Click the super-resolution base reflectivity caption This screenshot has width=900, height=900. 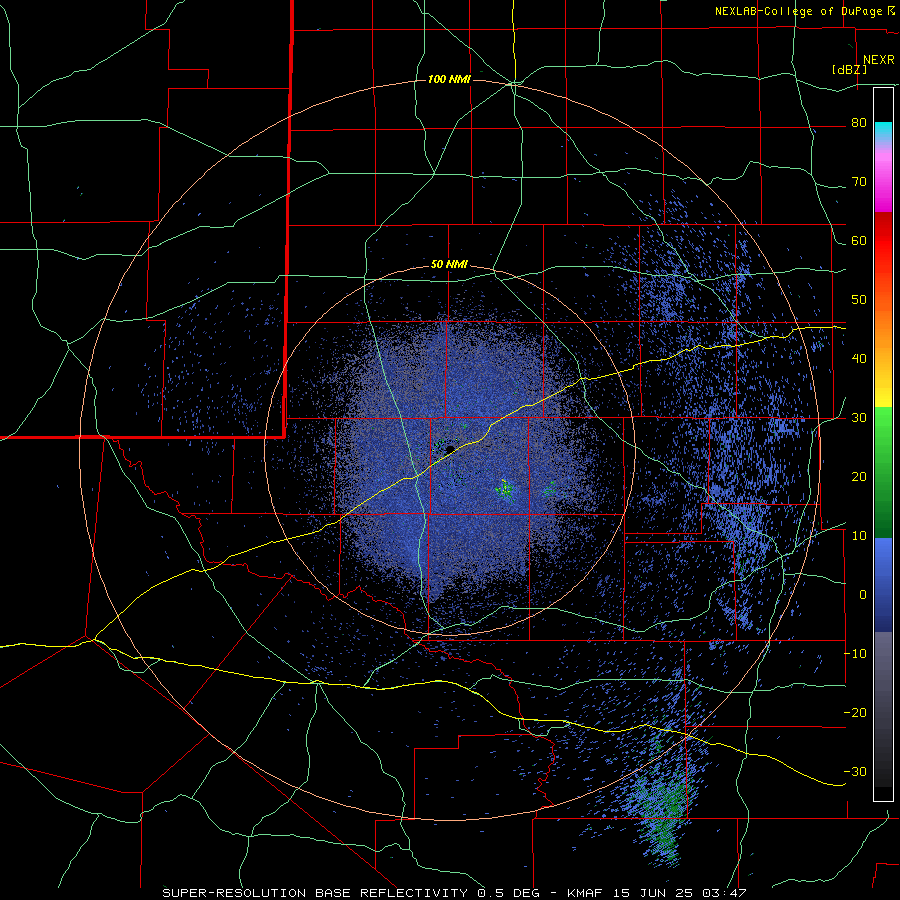455,893
